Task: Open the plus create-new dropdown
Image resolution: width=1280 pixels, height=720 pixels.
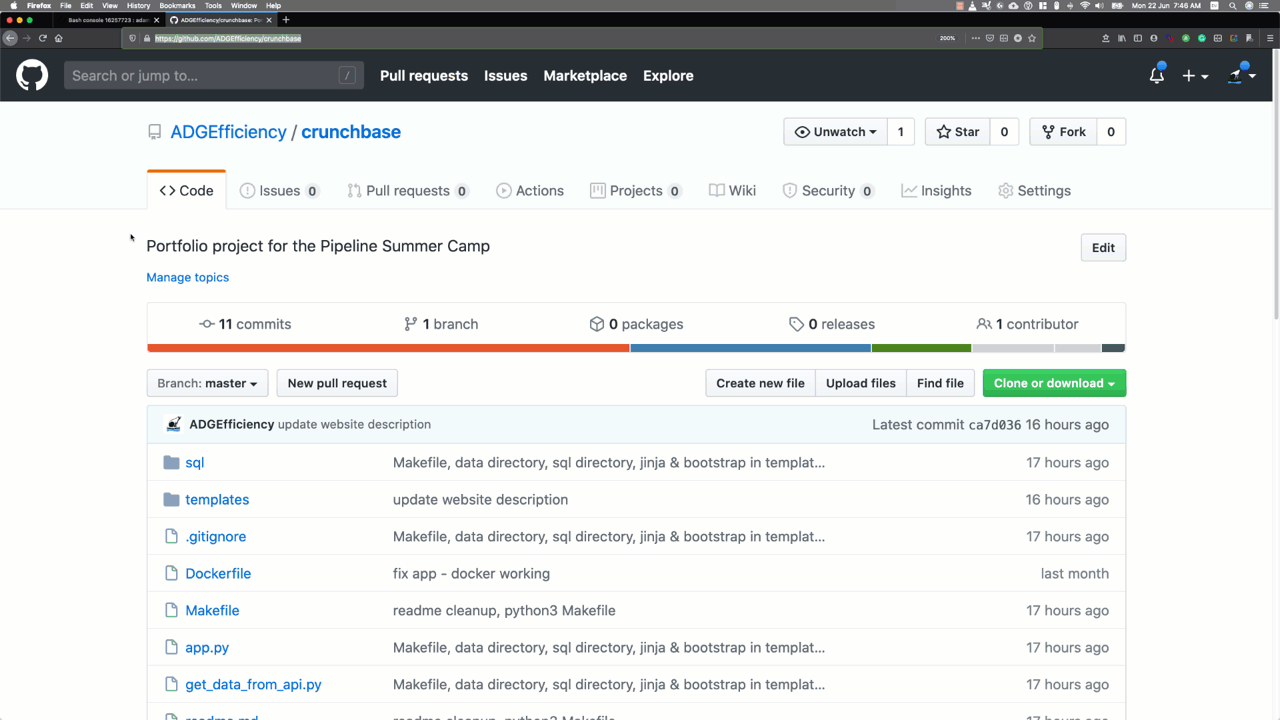Action: [1195, 76]
